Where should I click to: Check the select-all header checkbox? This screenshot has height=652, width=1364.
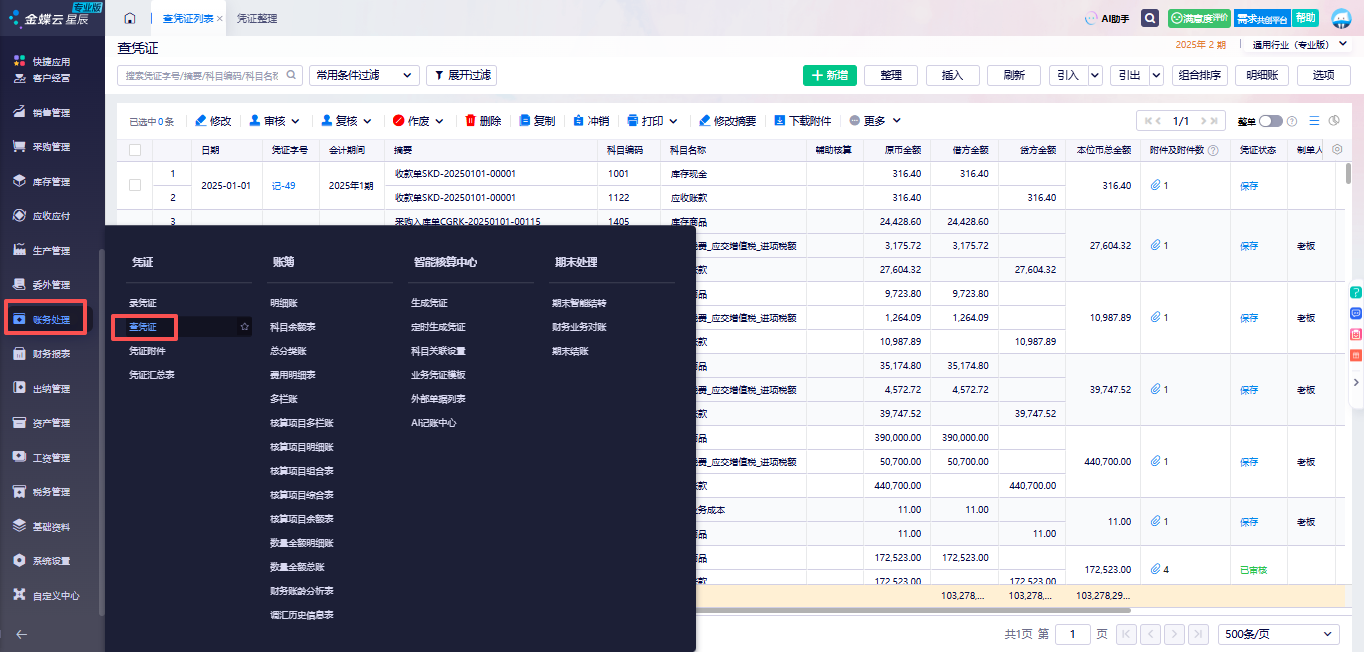pyautogui.click(x=135, y=150)
